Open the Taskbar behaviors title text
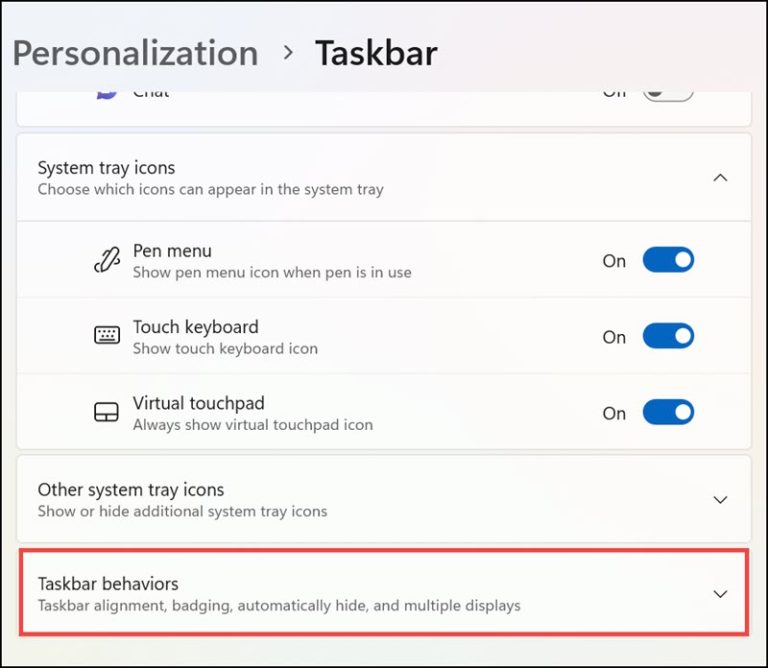 click(x=108, y=584)
